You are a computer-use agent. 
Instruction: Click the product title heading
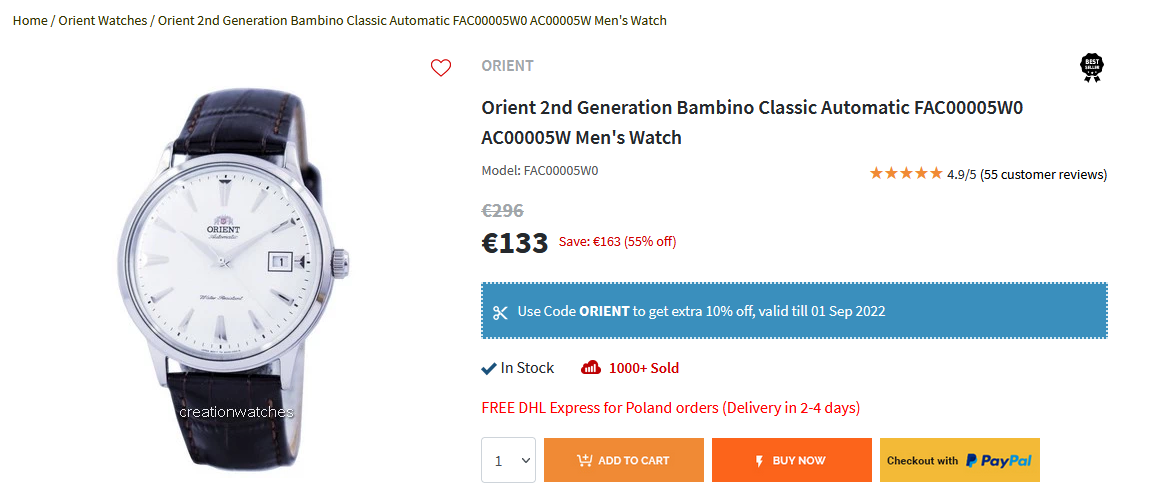[751, 122]
